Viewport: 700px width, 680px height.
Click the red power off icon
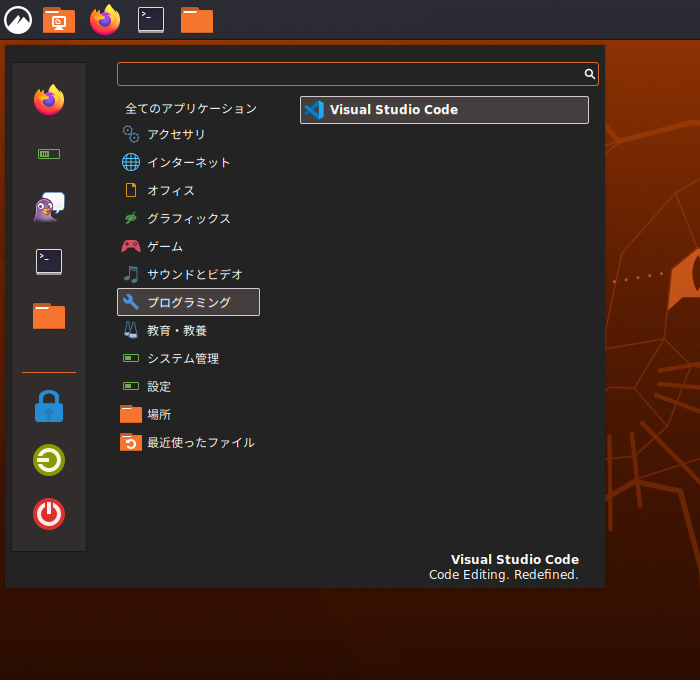click(49, 514)
